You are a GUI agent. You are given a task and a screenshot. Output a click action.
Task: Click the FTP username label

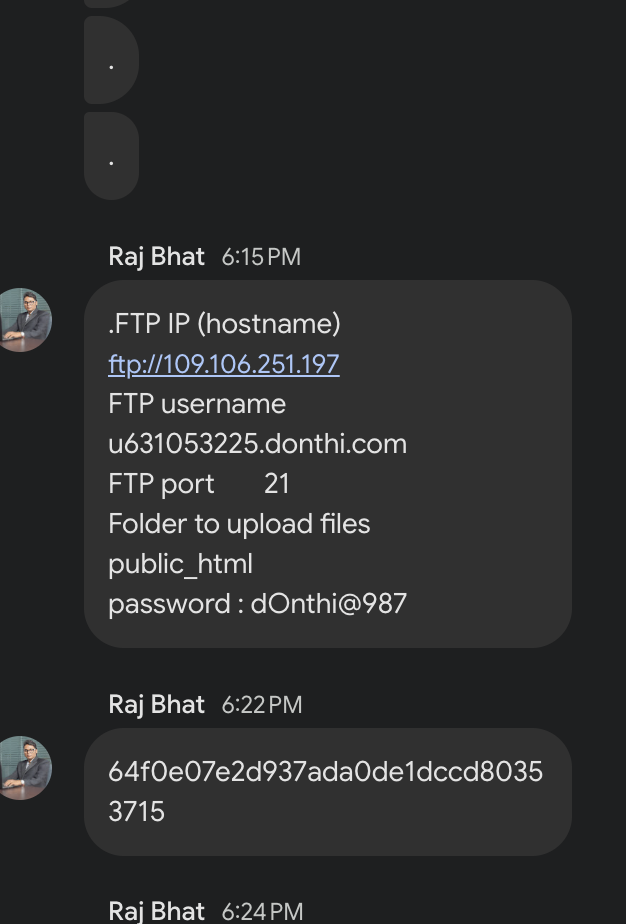pos(197,404)
